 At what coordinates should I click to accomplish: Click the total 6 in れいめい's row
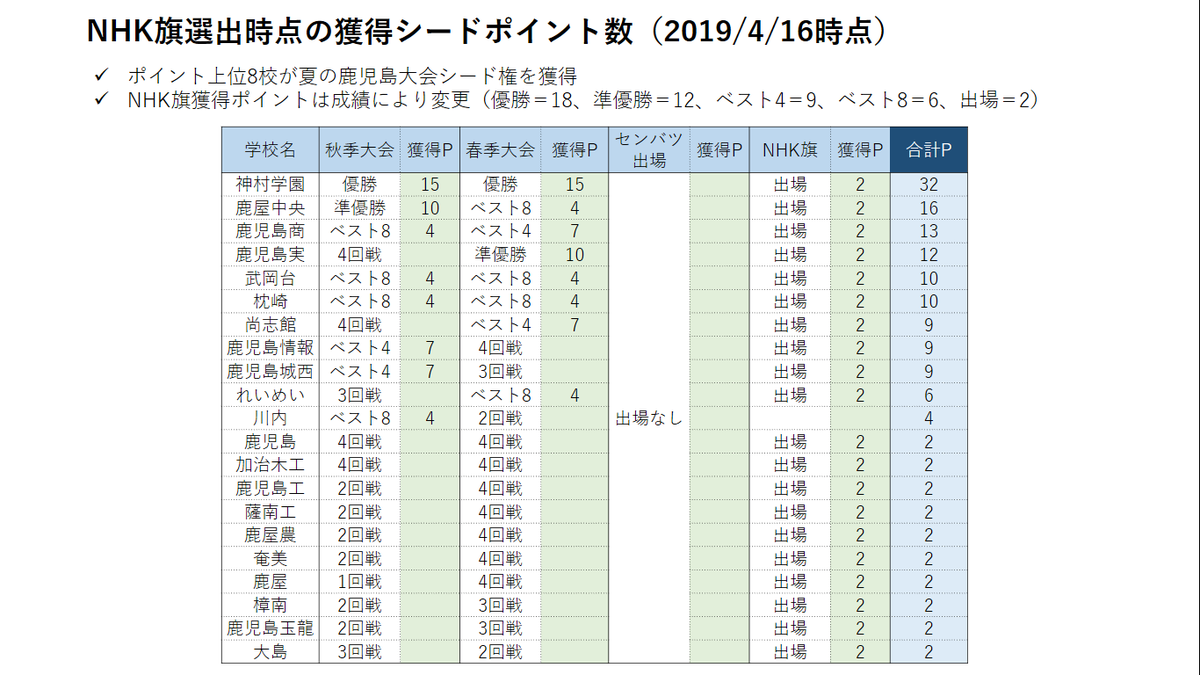929,395
